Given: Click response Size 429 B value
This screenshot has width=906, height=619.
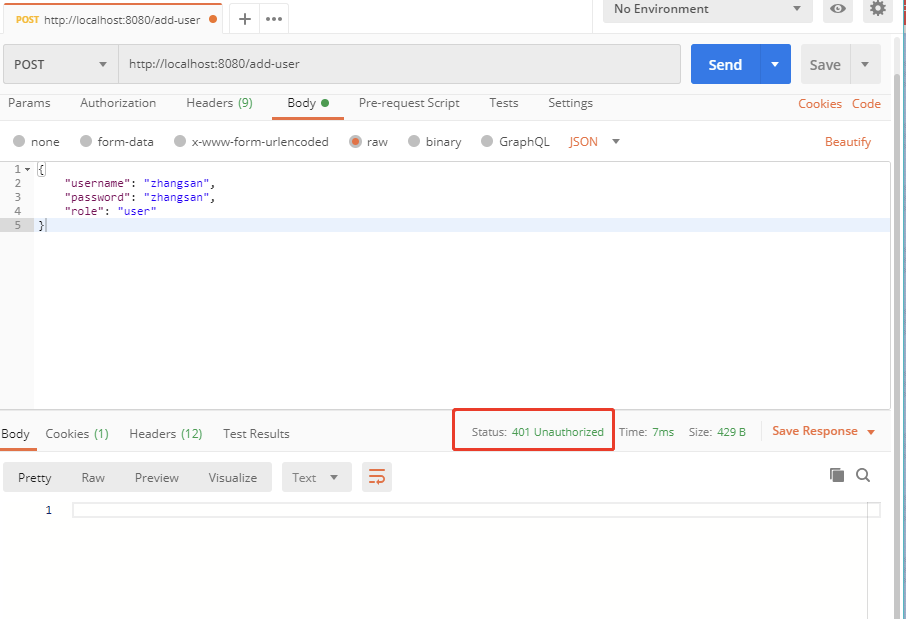Looking at the screenshot, I should coord(732,432).
